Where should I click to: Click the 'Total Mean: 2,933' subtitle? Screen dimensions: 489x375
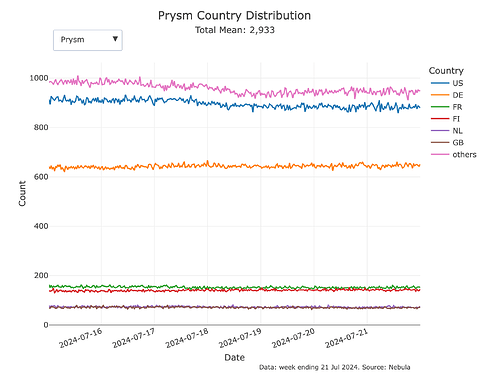pyautogui.click(x=235, y=30)
